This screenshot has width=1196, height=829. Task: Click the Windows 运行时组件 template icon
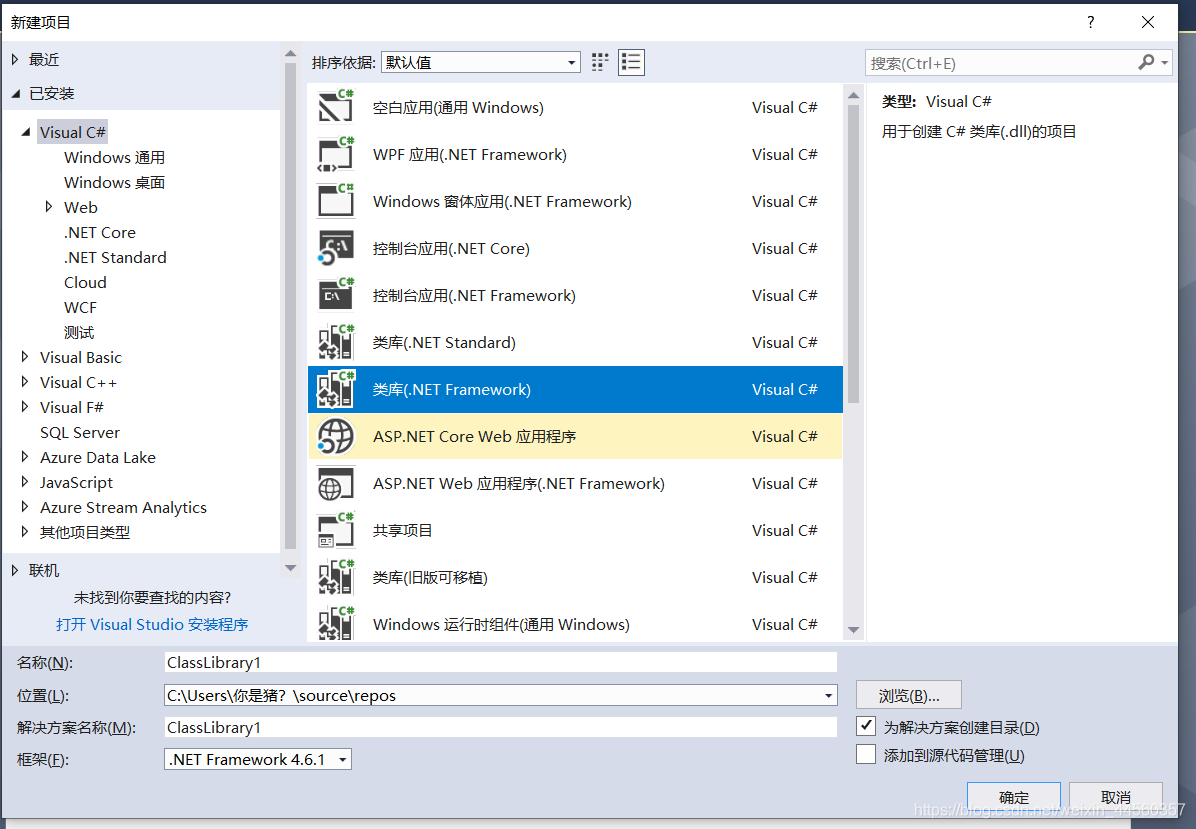click(x=336, y=623)
